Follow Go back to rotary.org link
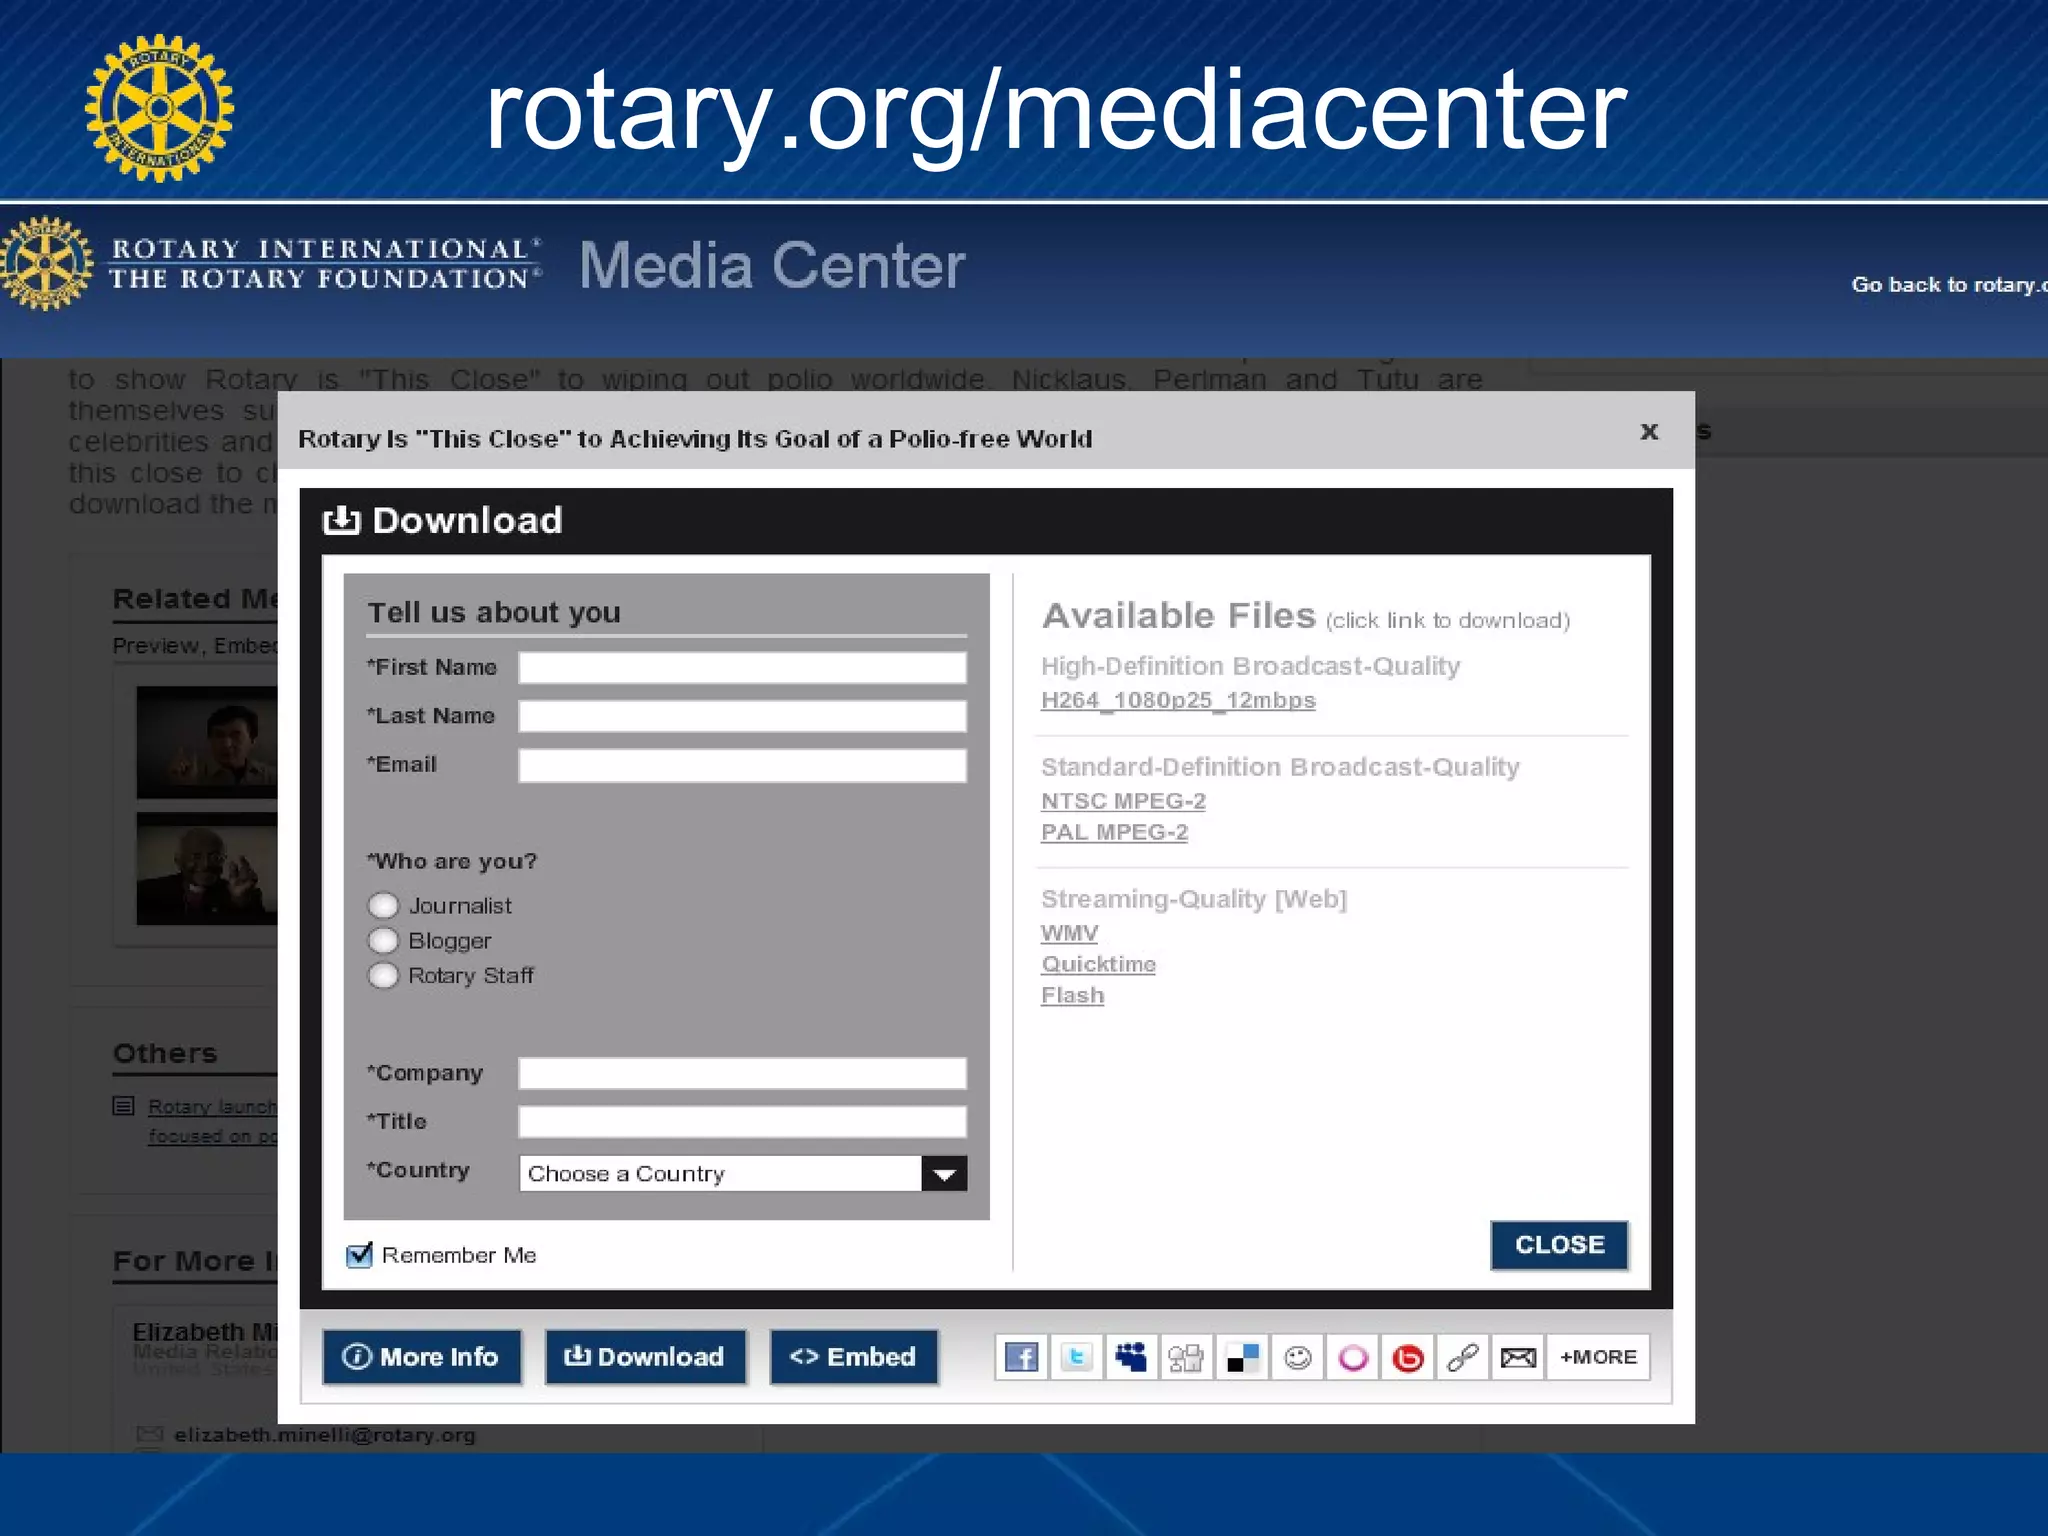The width and height of the screenshot is (2048, 1536). (x=1949, y=285)
